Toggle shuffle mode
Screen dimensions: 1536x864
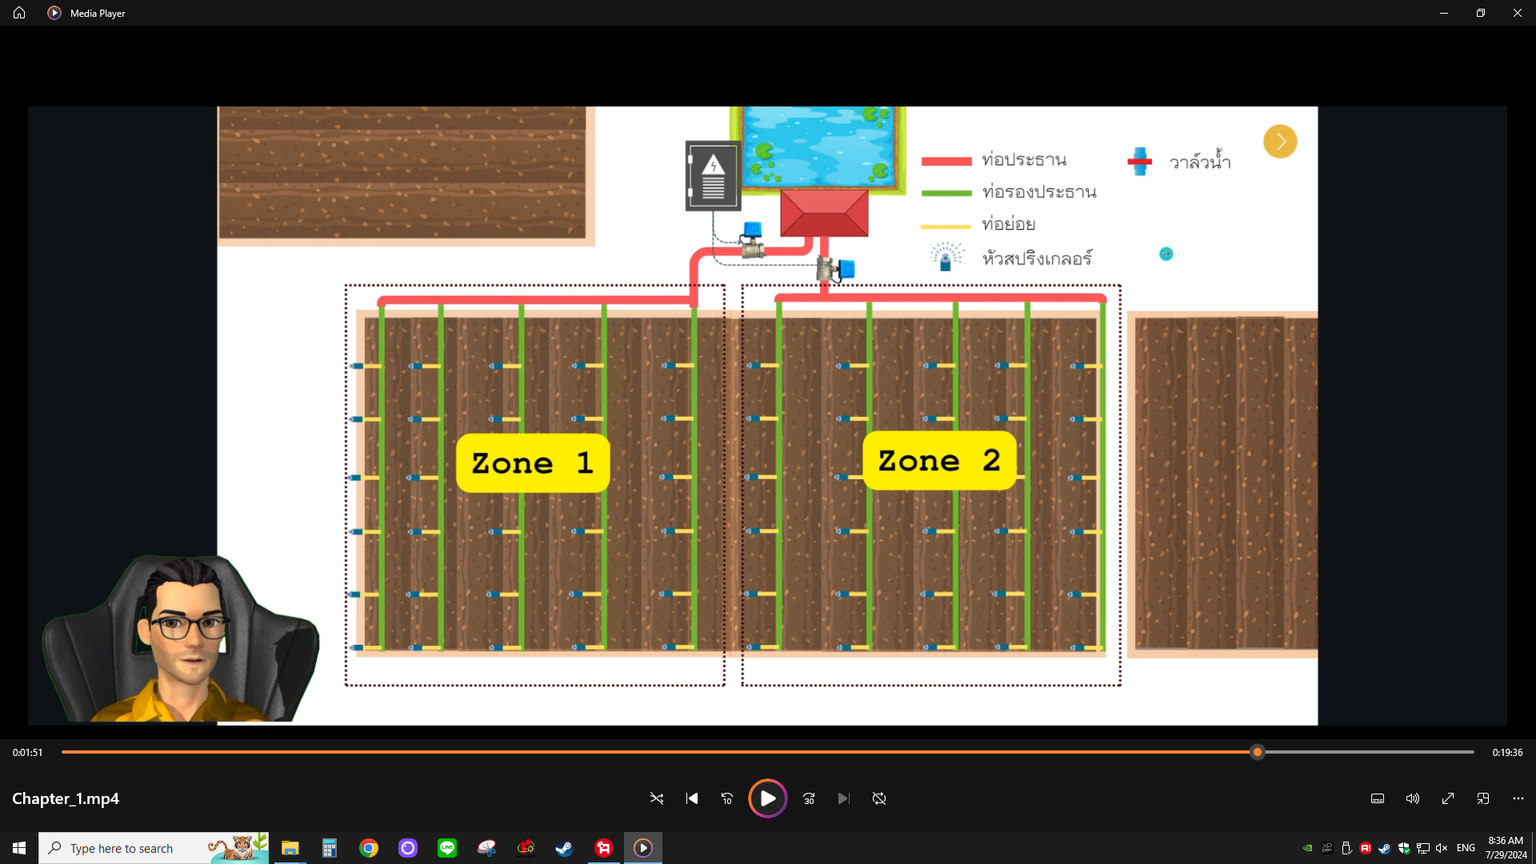[x=657, y=799]
